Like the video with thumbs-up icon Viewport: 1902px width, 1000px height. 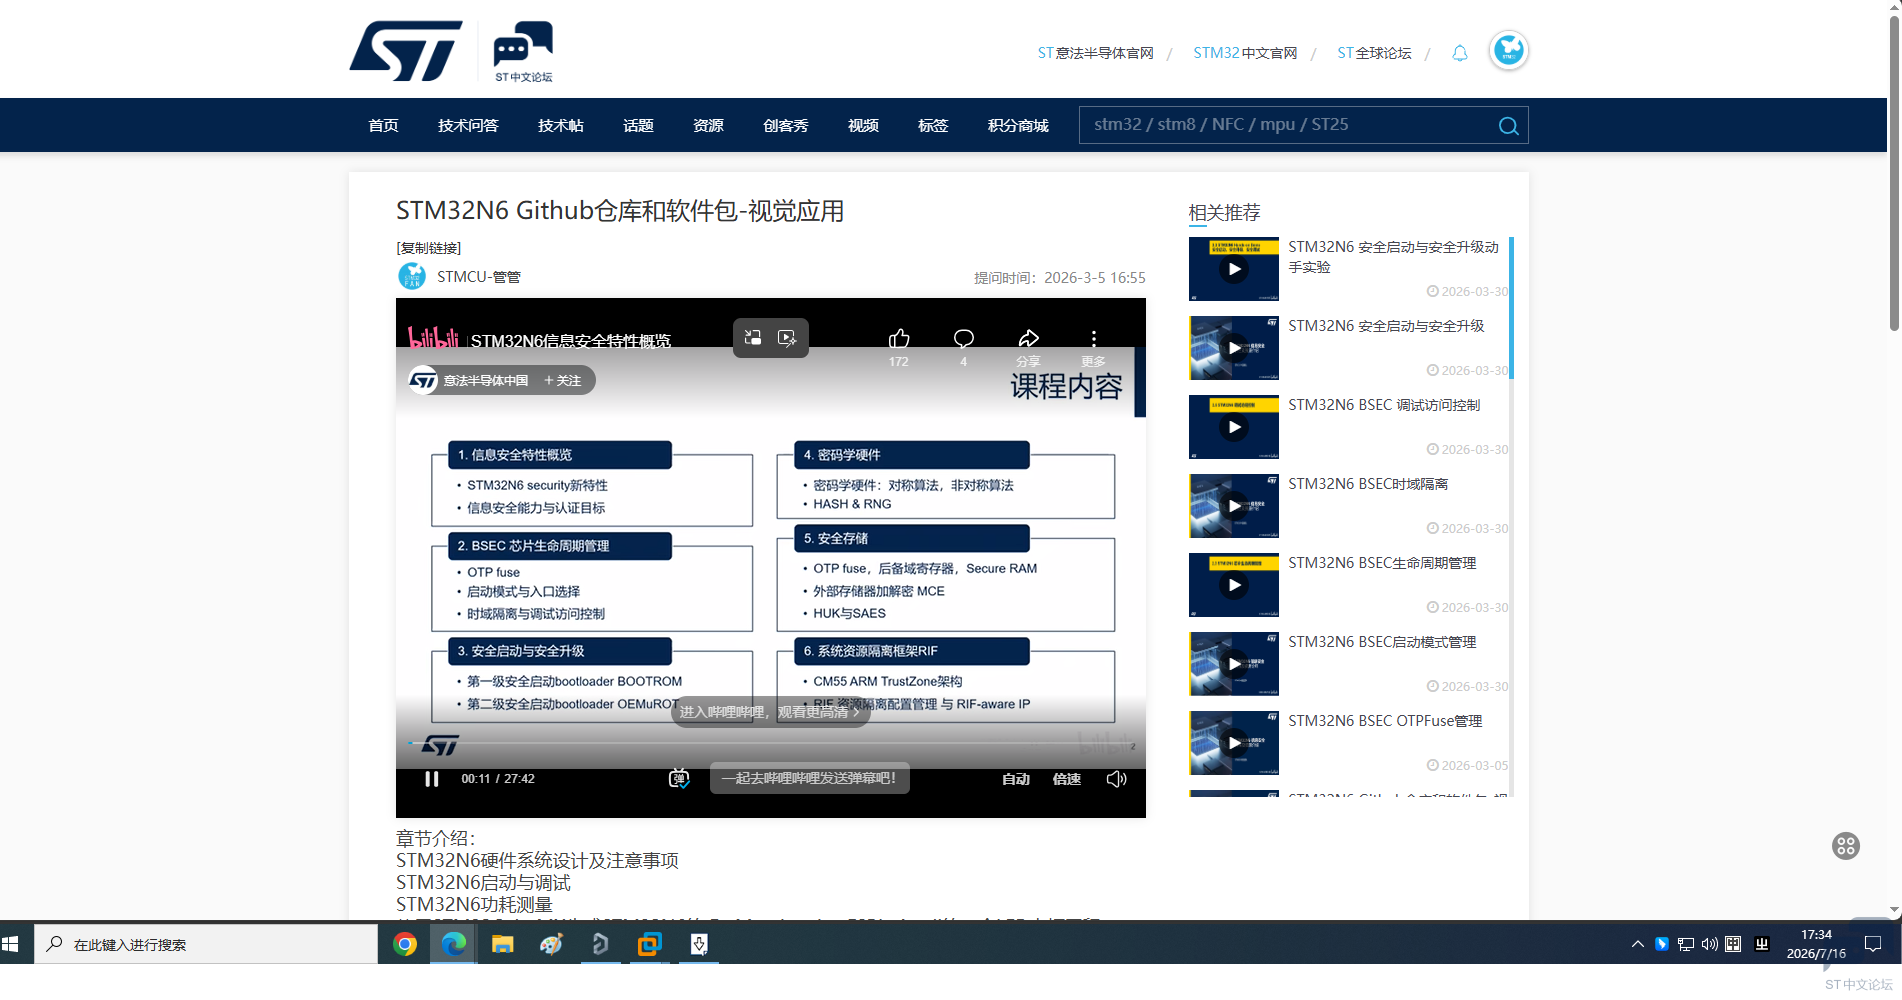click(x=899, y=338)
